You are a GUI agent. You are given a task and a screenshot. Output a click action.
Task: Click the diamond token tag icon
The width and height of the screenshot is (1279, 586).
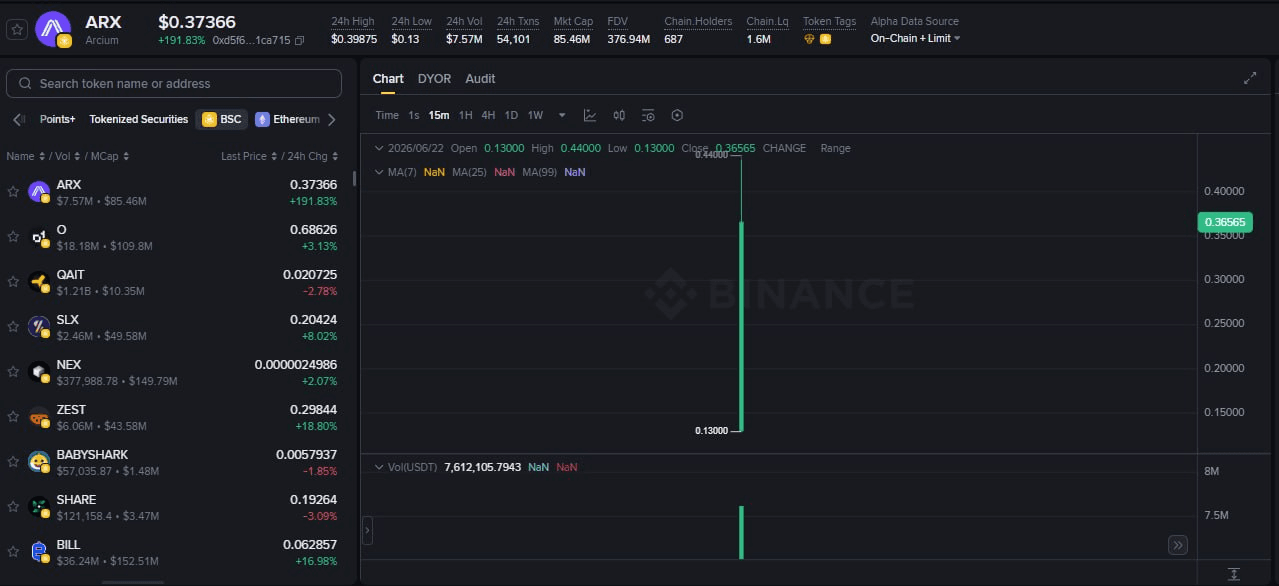[x=810, y=39]
